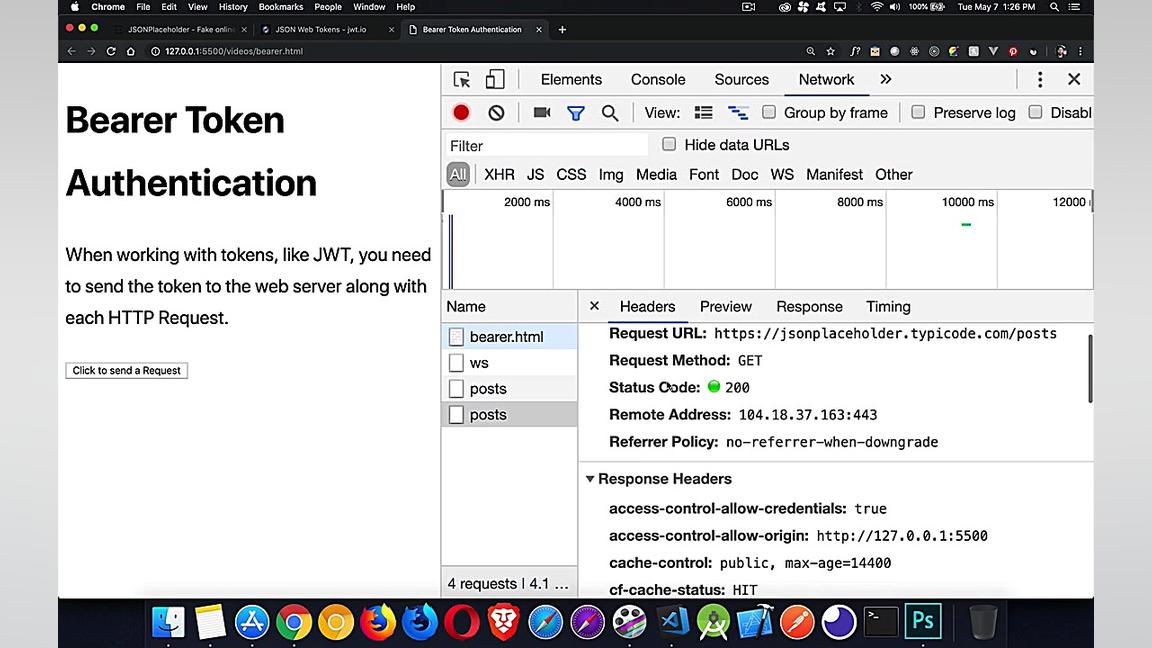
Task: Switch to the Console tab
Action: [x=658, y=80]
